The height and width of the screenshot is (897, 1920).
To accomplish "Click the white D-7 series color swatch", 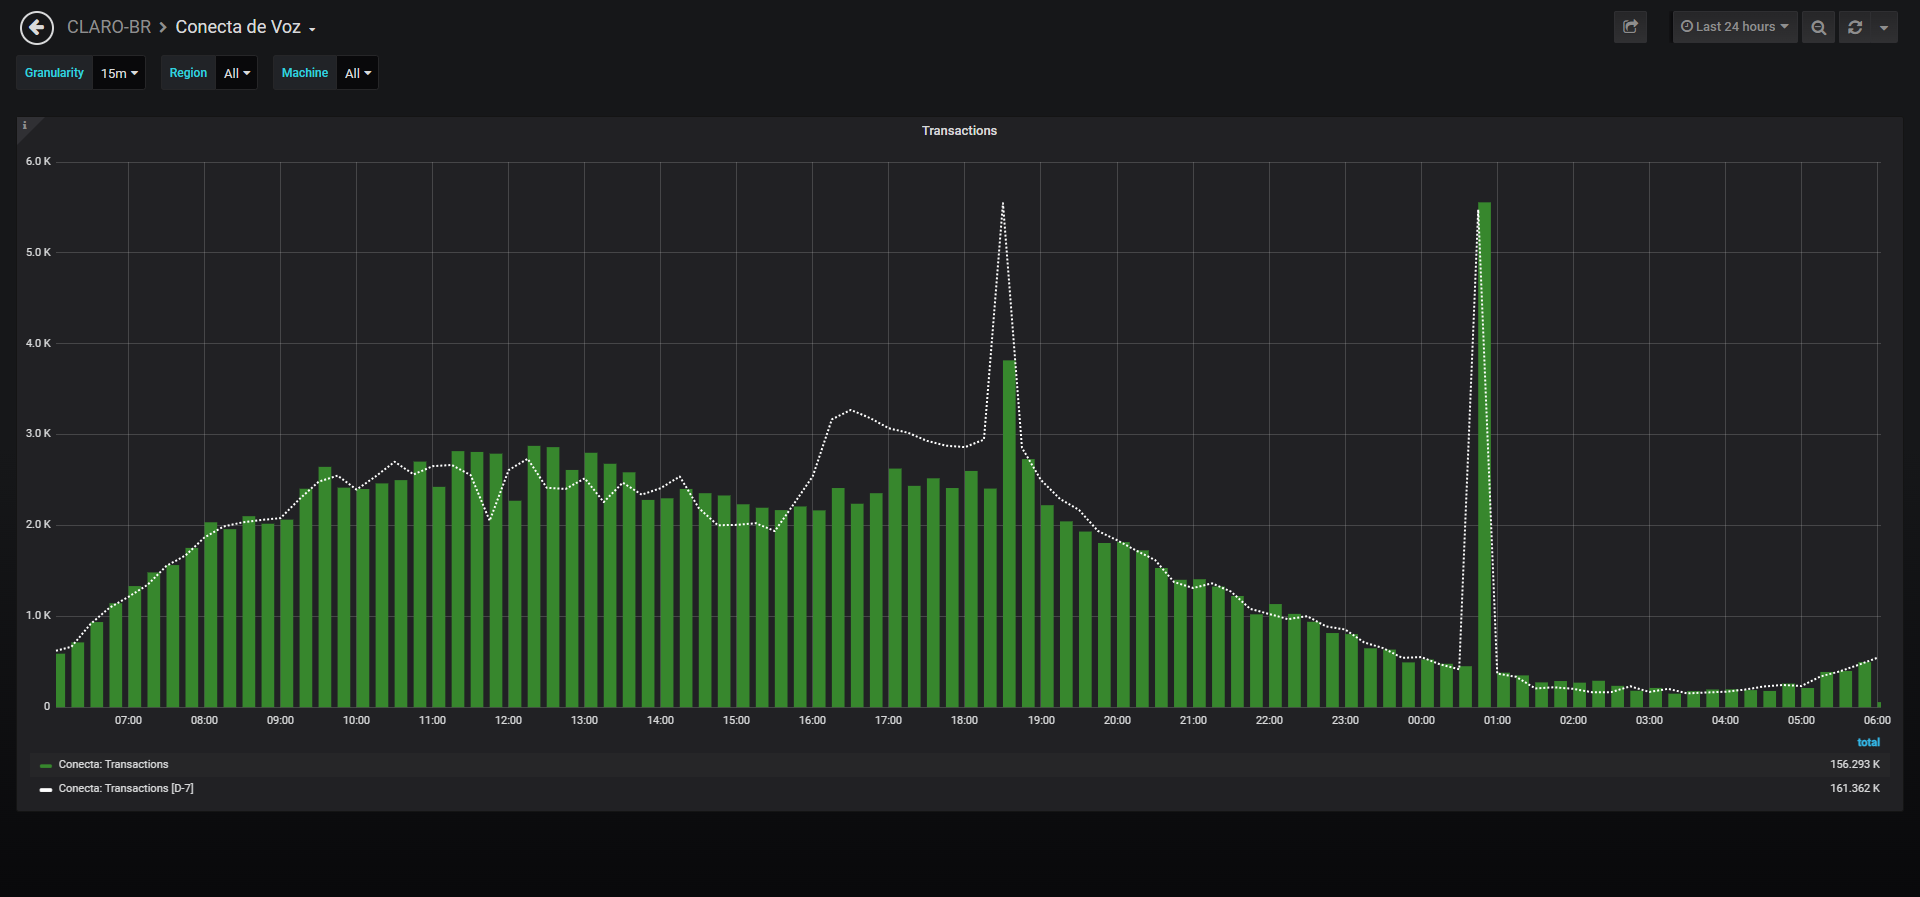I will [46, 790].
